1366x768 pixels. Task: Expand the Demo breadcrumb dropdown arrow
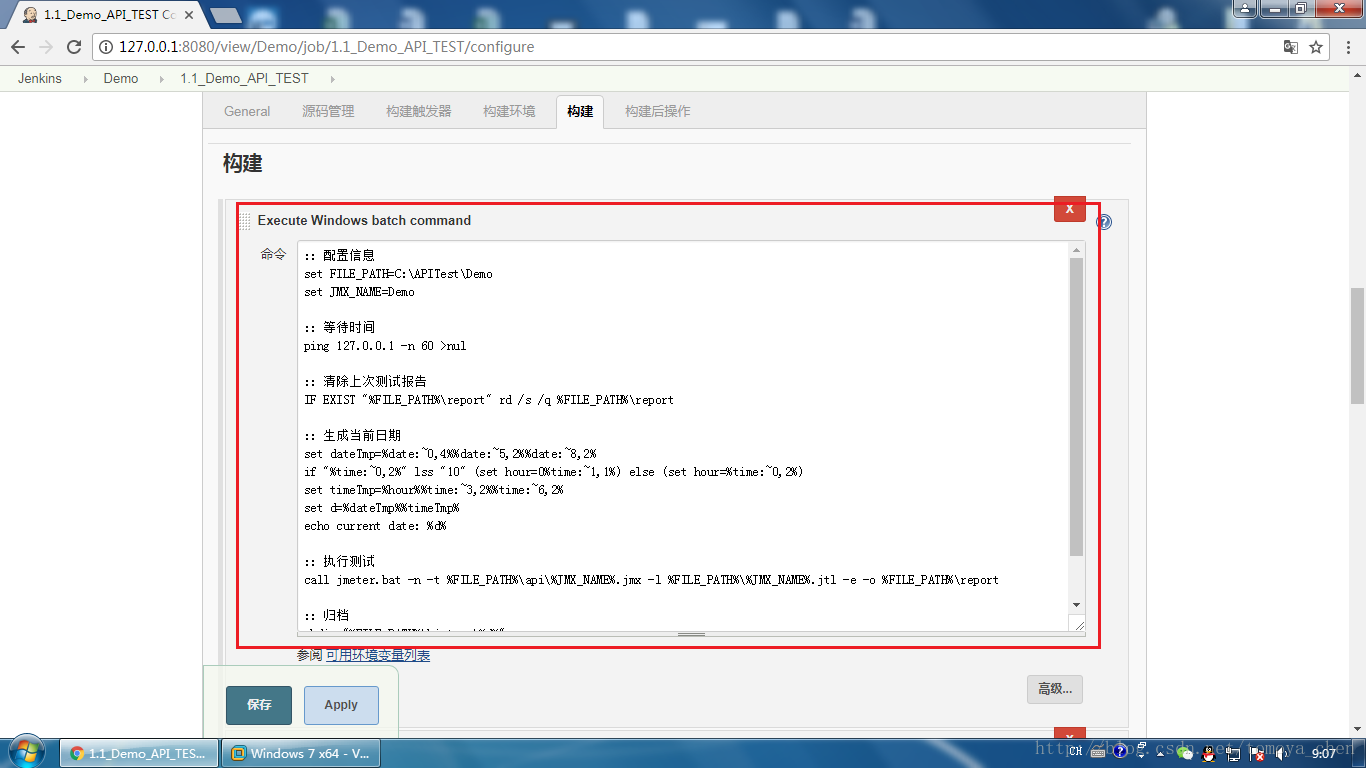[161, 78]
